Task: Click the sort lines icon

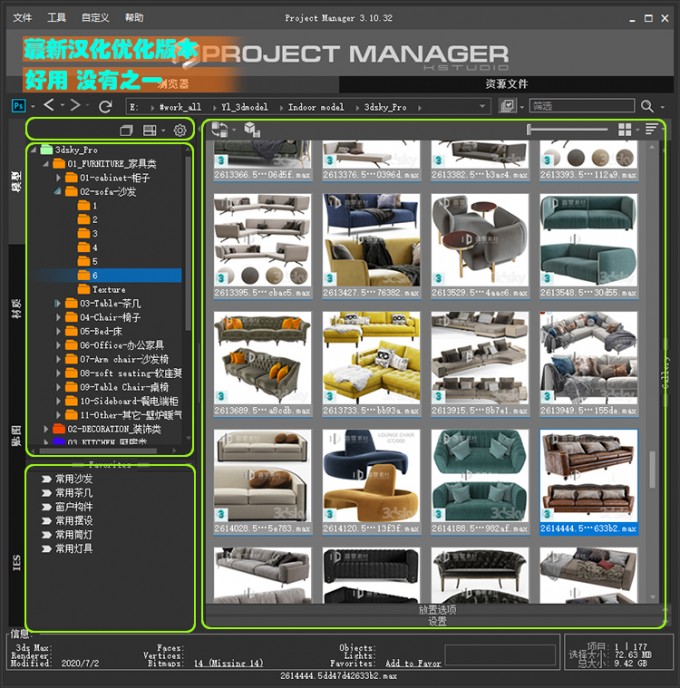Action: tap(651, 129)
